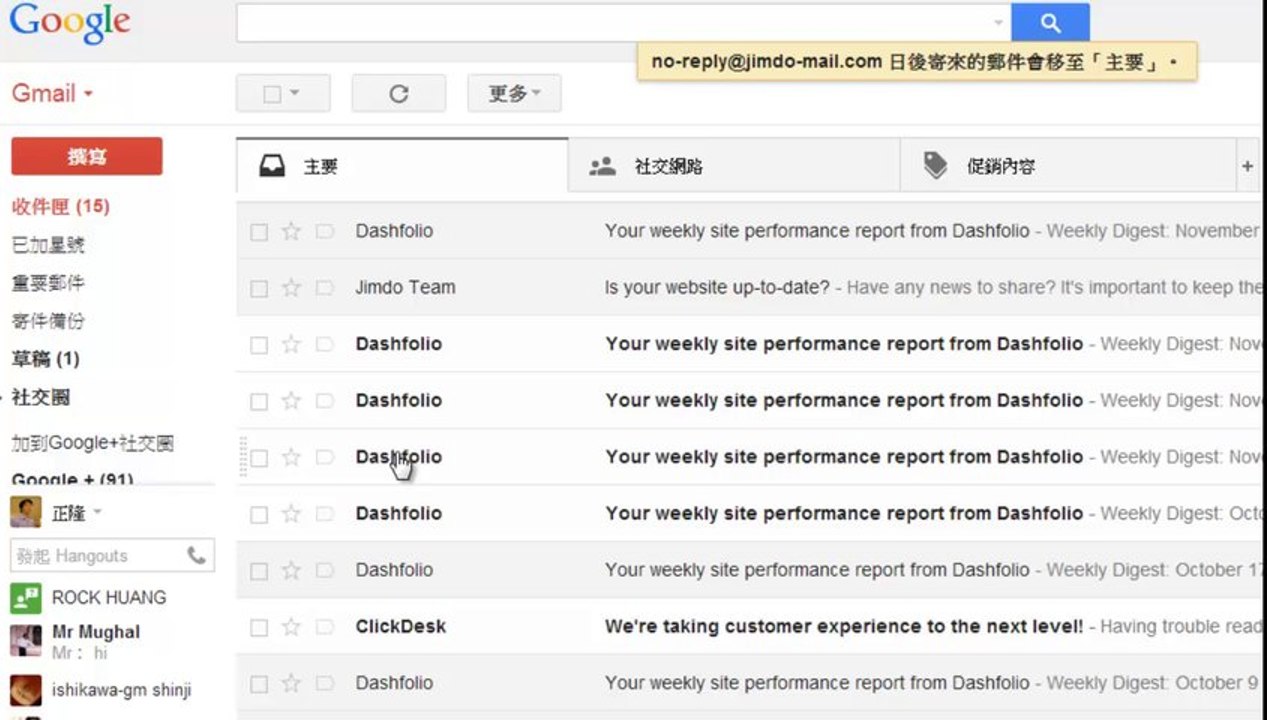Open the Gmail product switcher dropdown

(52, 93)
